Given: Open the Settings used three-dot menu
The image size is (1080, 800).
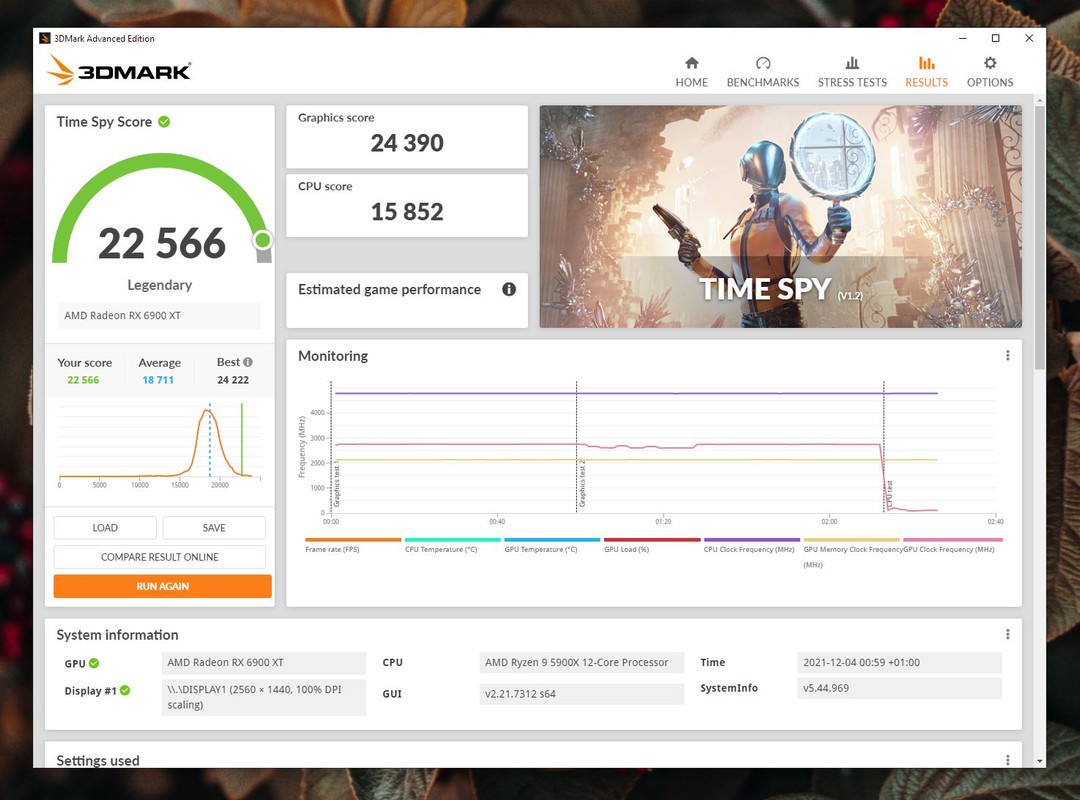Looking at the screenshot, I should tap(1008, 759).
